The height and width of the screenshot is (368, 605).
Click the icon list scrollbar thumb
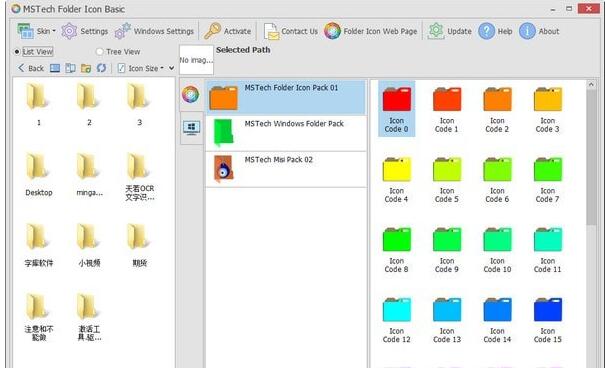coord(591,158)
